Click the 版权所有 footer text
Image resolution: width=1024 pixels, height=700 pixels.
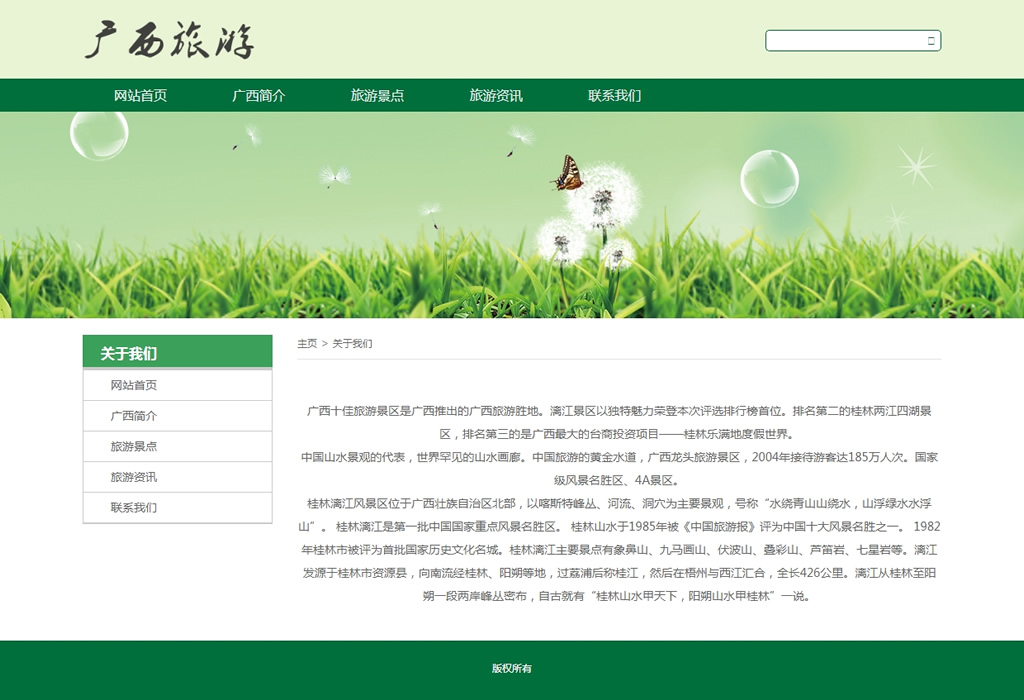(x=512, y=669)
